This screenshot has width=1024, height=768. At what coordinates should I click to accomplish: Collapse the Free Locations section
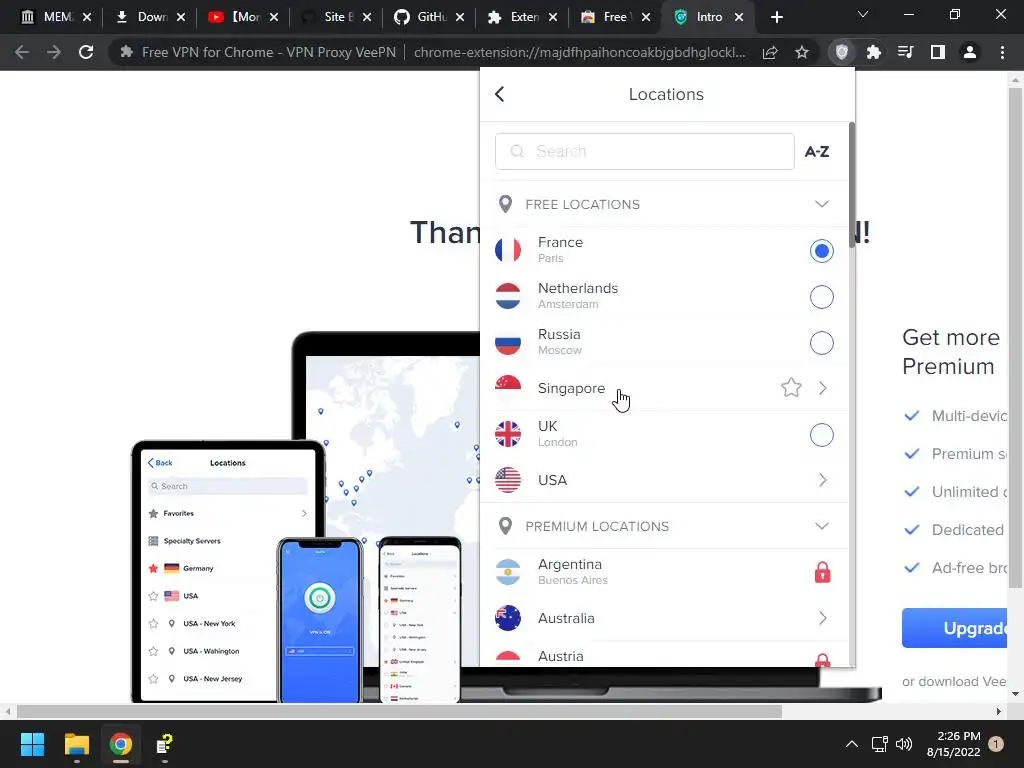[822, 204]
